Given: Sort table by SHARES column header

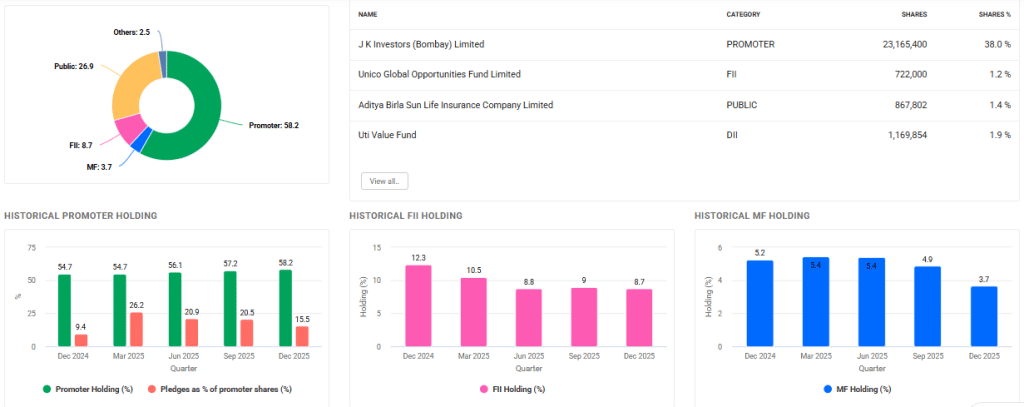Looking at the screenshot, I should pyautogui.click(x=914, y=14).
